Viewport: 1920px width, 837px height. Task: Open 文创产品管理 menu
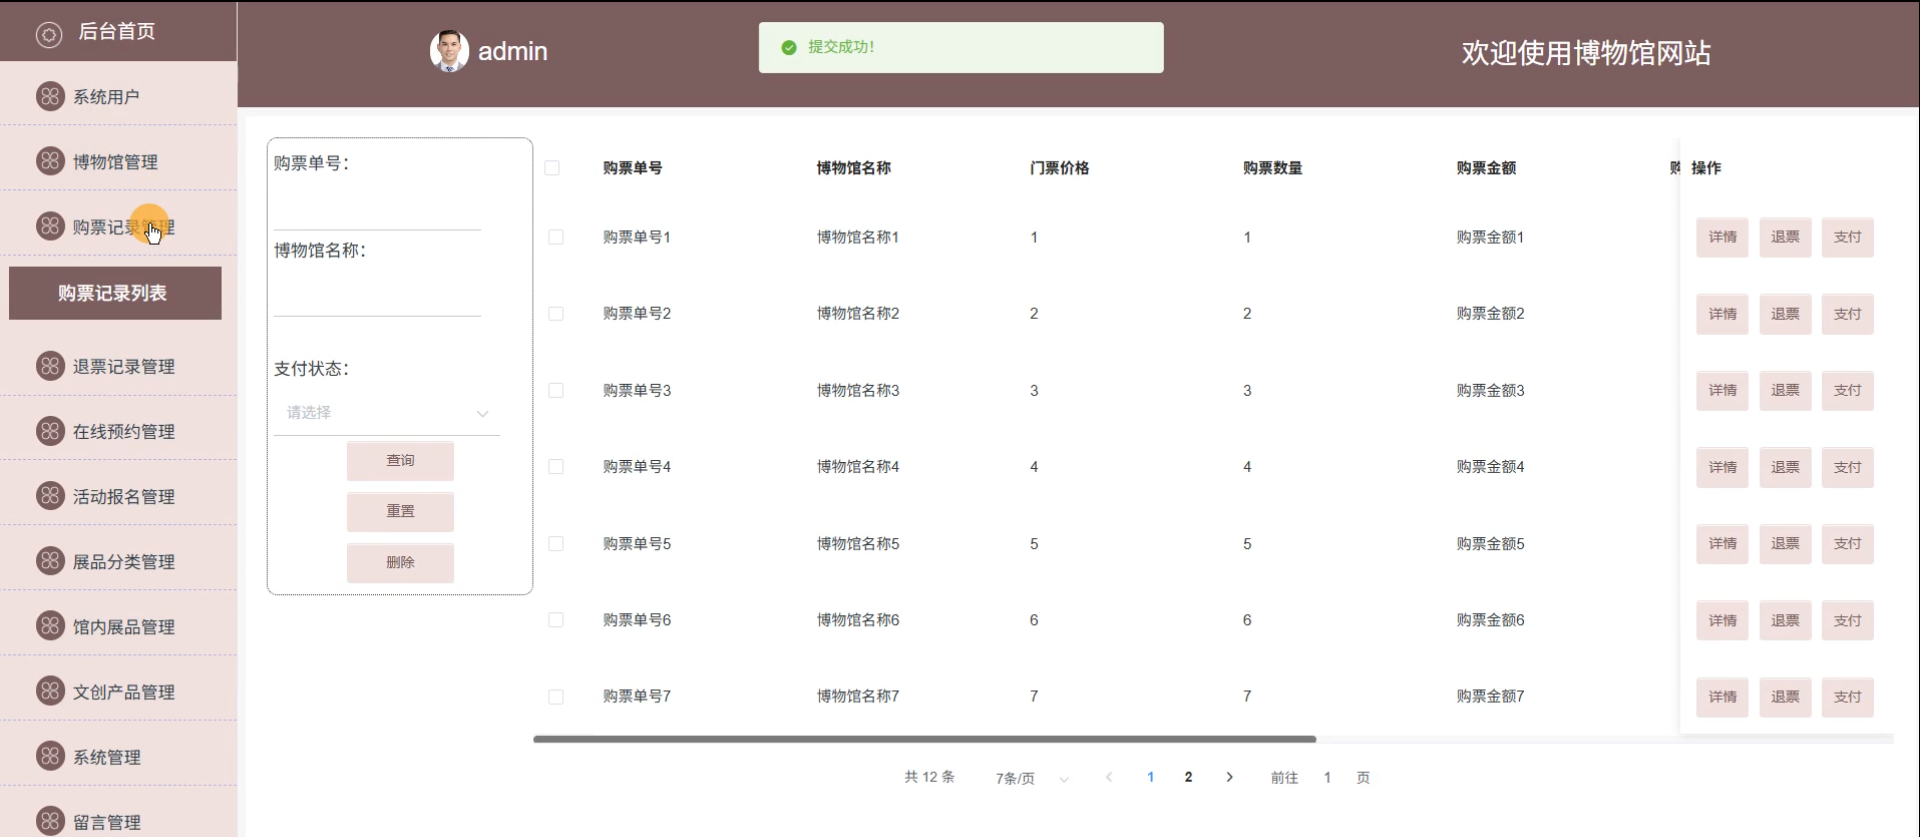tap(118, 691)
